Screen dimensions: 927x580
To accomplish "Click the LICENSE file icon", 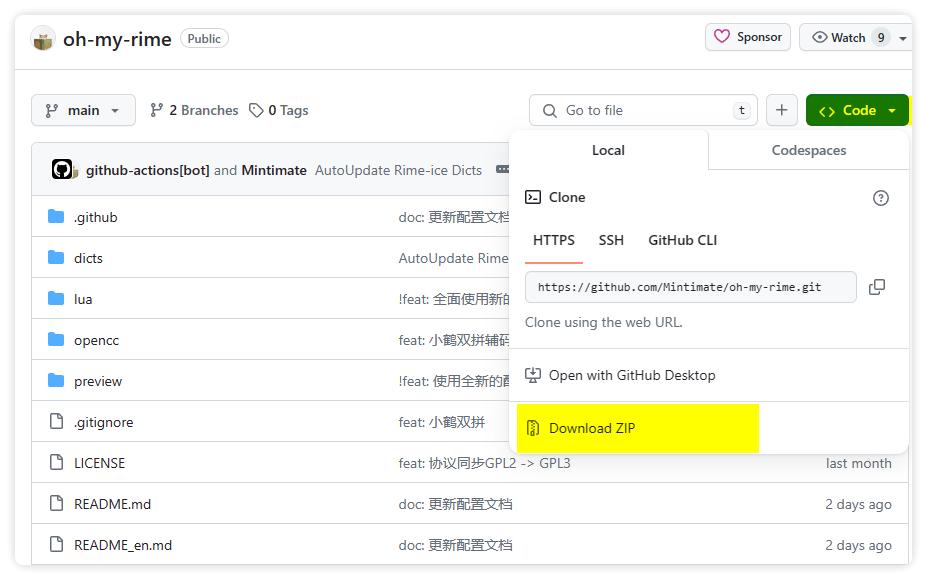I will coord(56,462).
